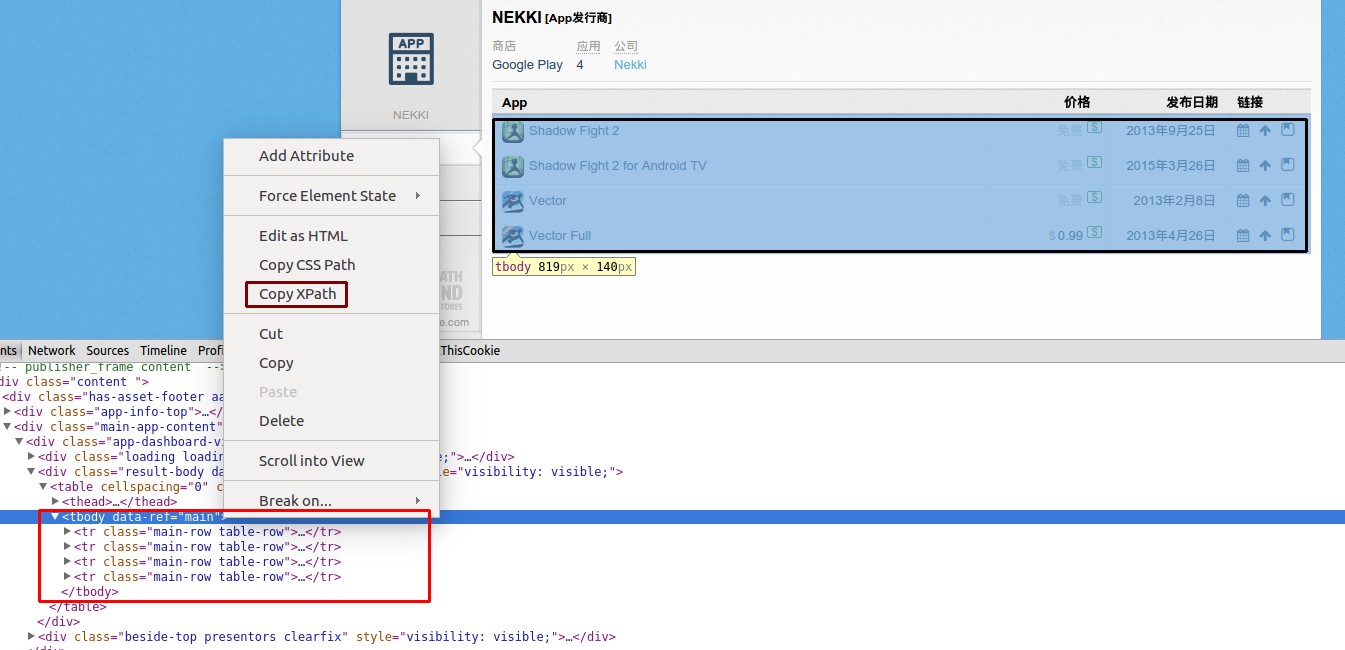Click the Vector Full app icon
Viewport: 1345px width, 650px height.
click(x=513, y=236)
